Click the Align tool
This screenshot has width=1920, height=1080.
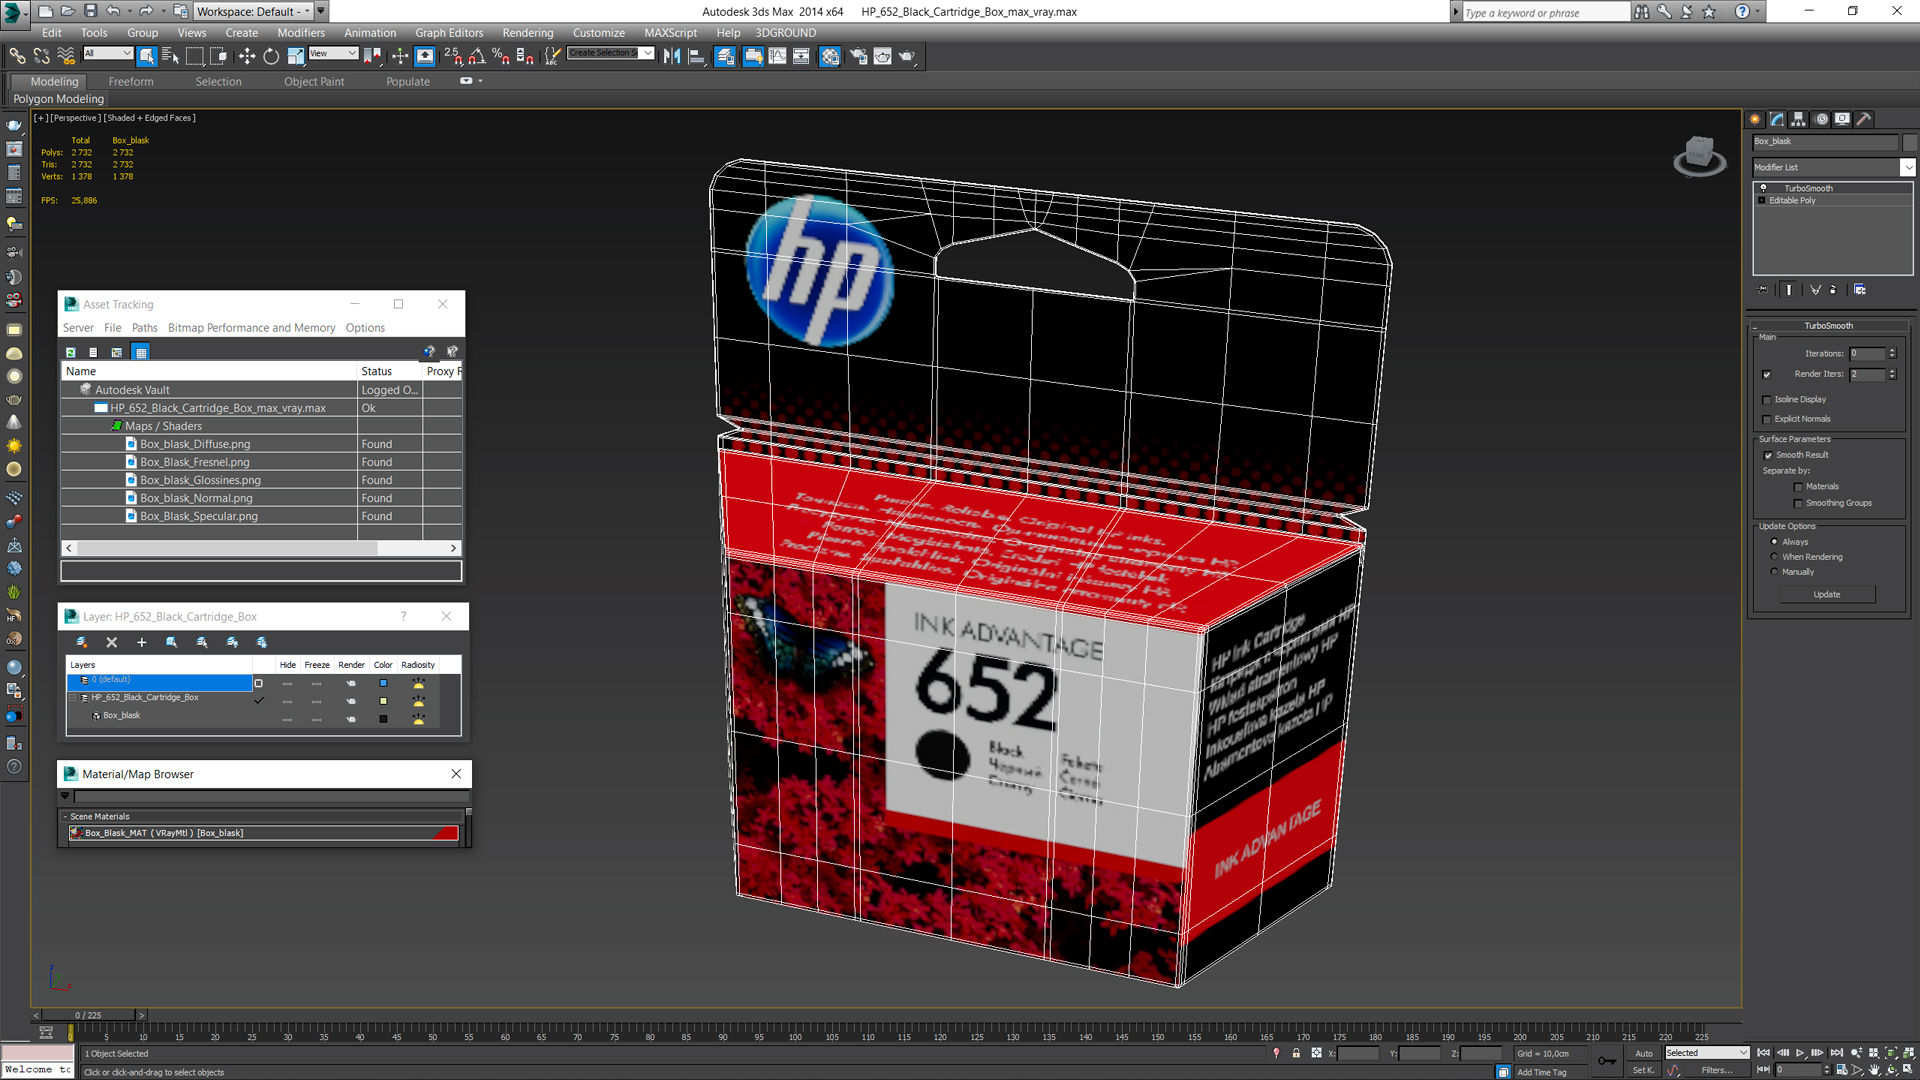click(696, 56)
